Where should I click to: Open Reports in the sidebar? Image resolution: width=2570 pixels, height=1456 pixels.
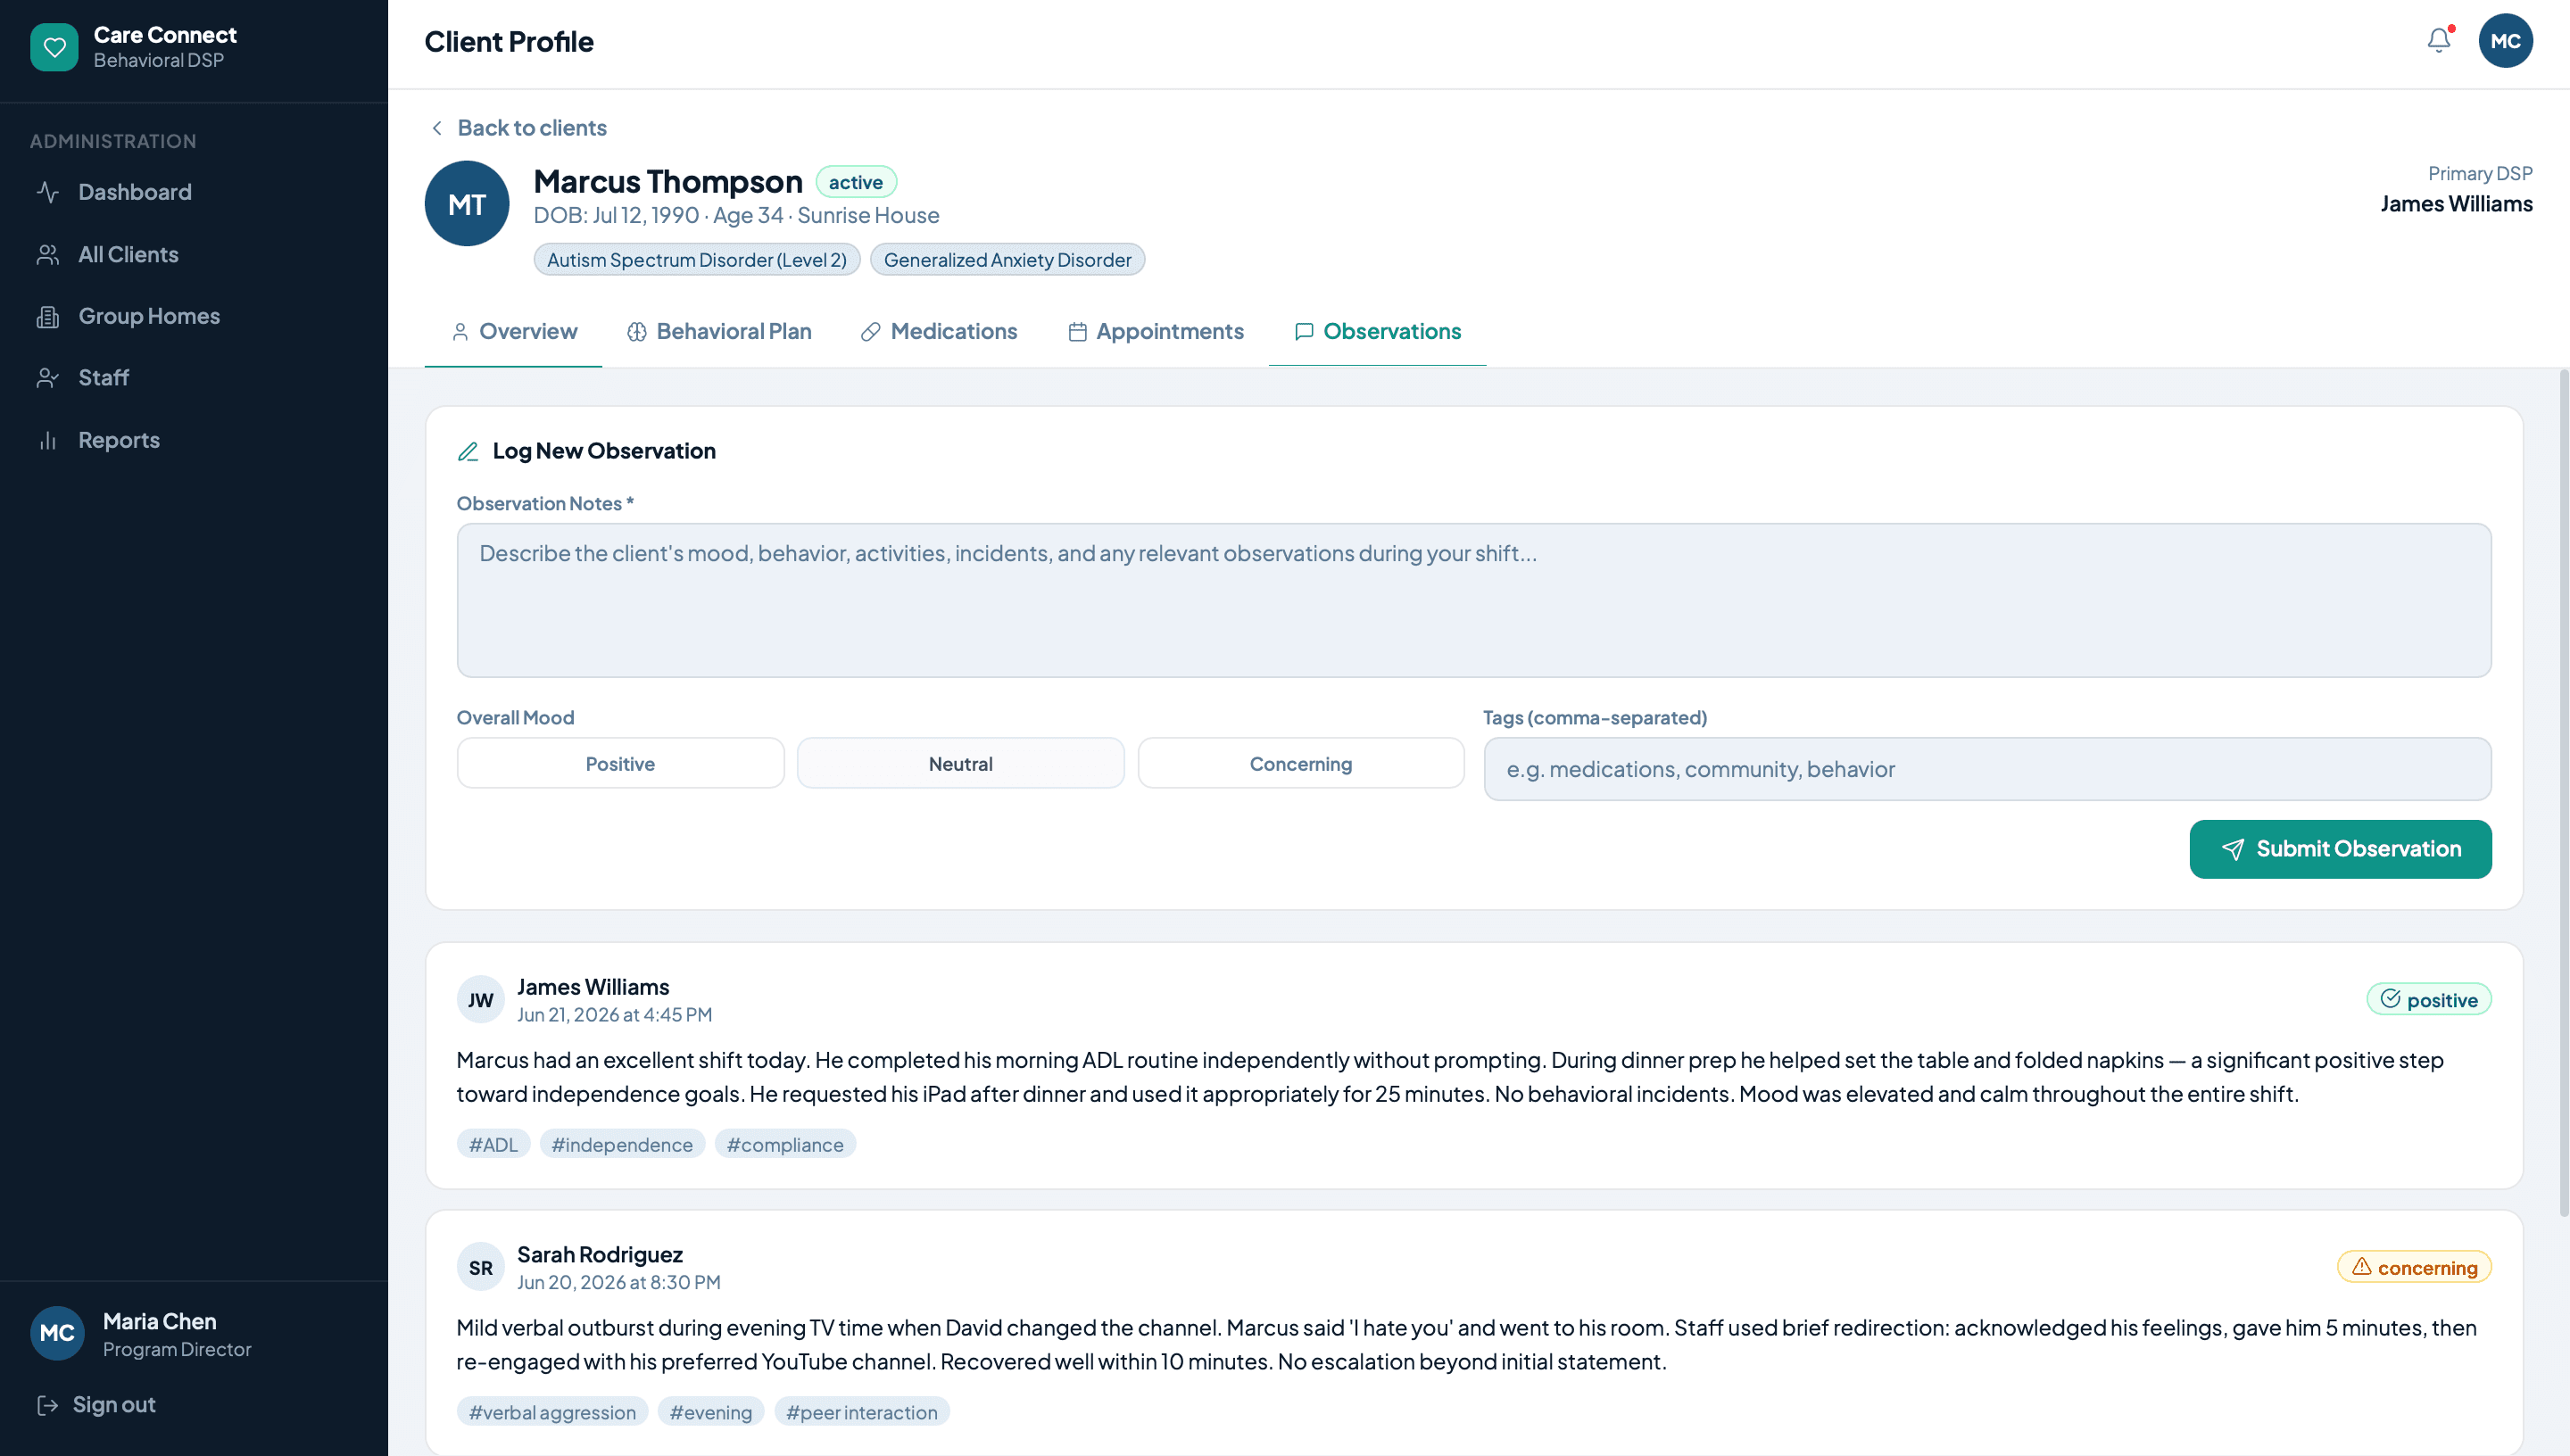point(194,441)
